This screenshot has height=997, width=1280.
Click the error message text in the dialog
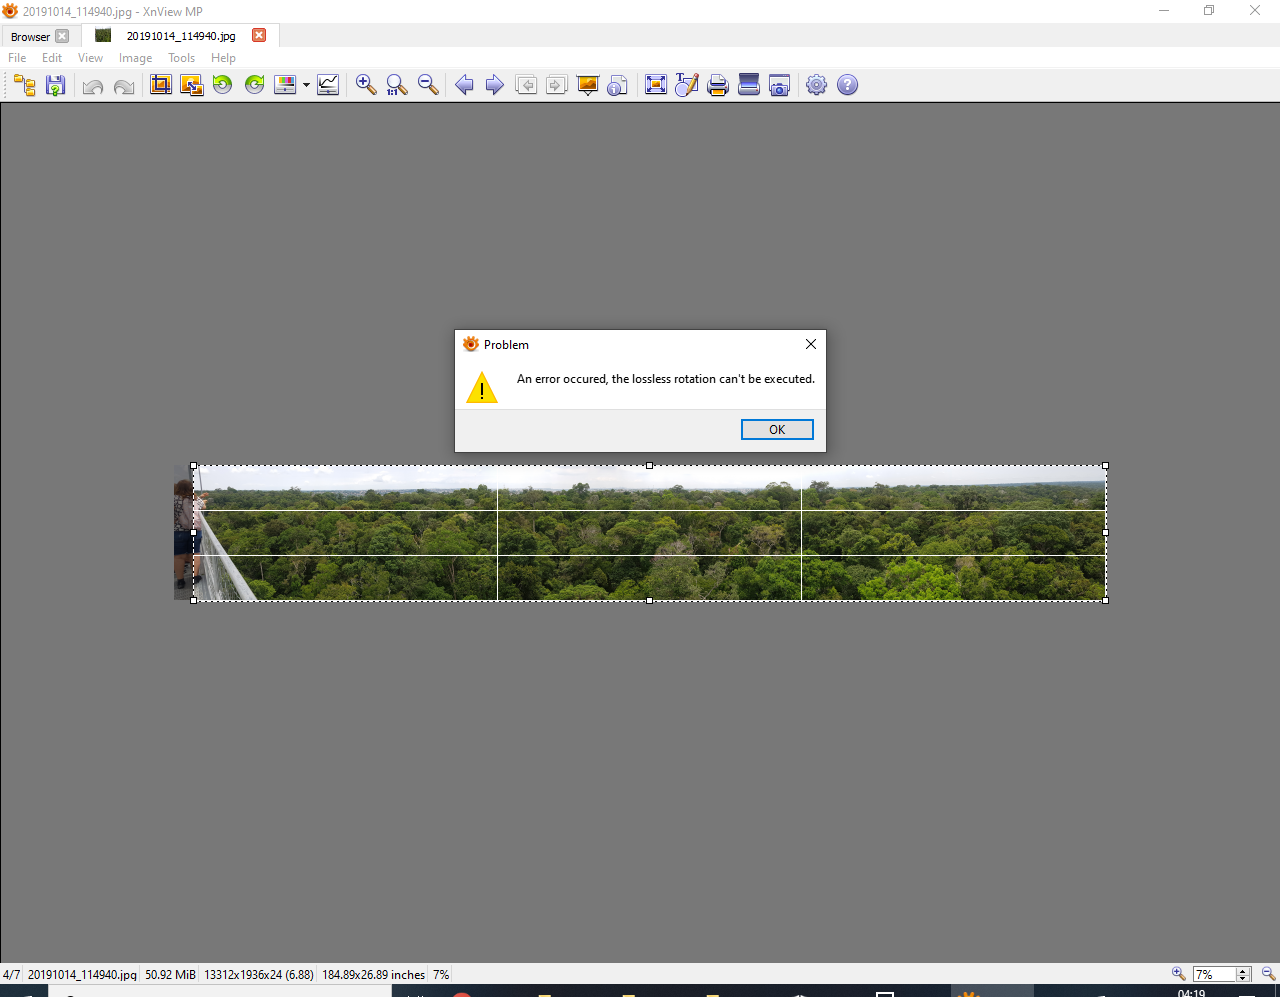[666, 379]
